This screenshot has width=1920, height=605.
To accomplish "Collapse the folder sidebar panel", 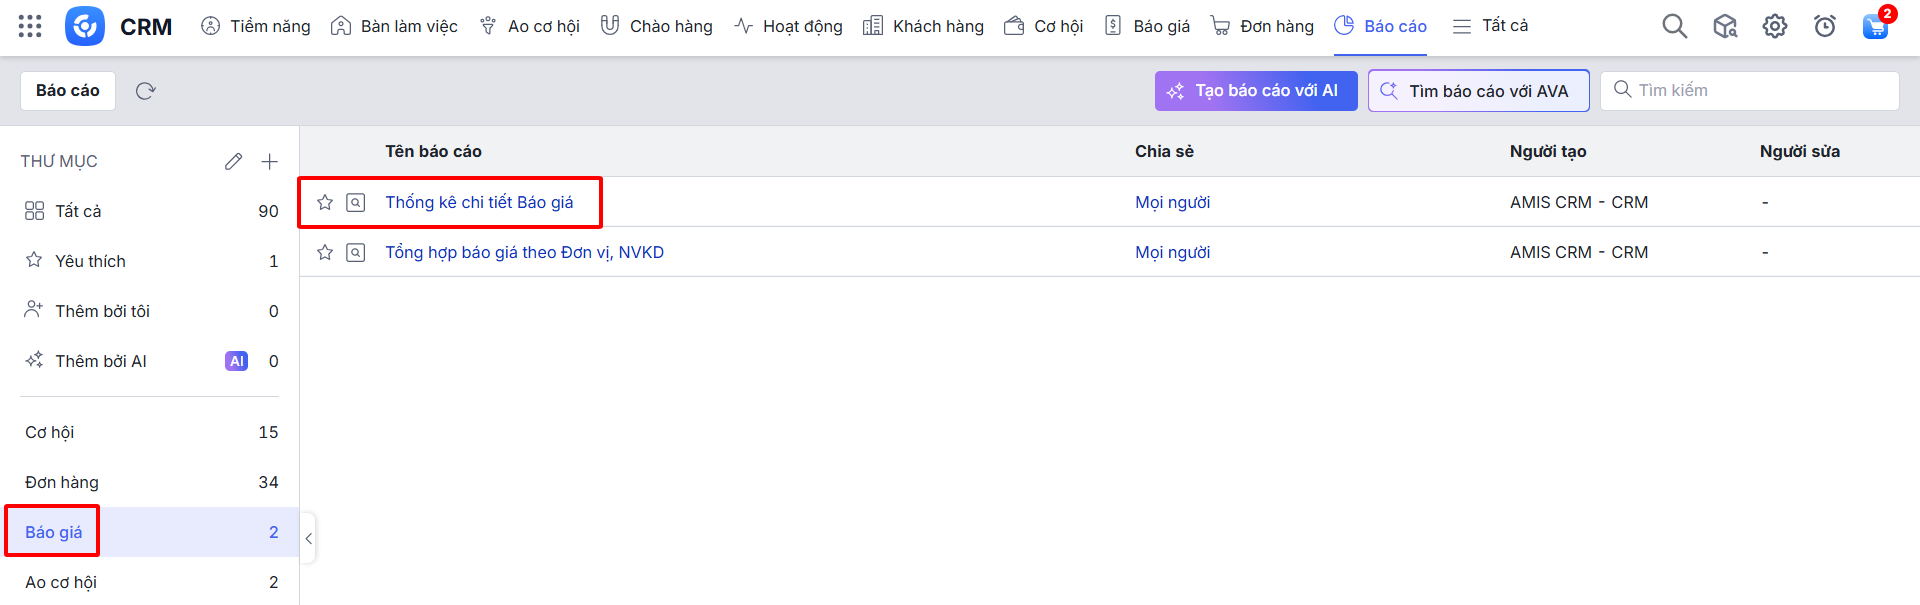I will coord(308,538).
